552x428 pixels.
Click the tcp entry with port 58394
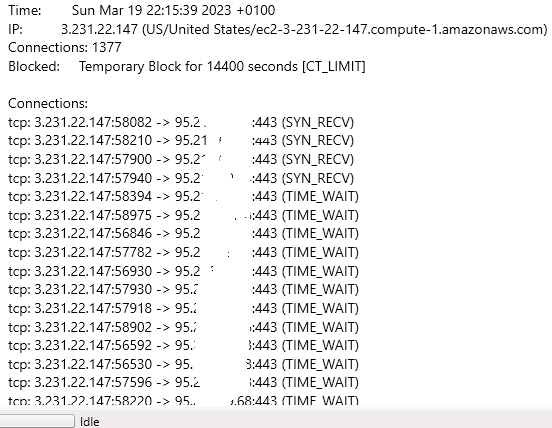click(183, 196)
